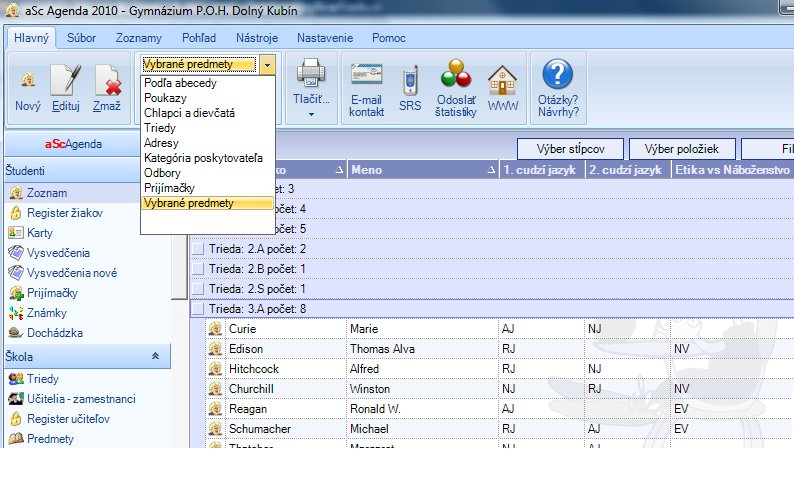Select the Schumacher Michael row
Screen dimensions: 794x477
coord(499,429)
